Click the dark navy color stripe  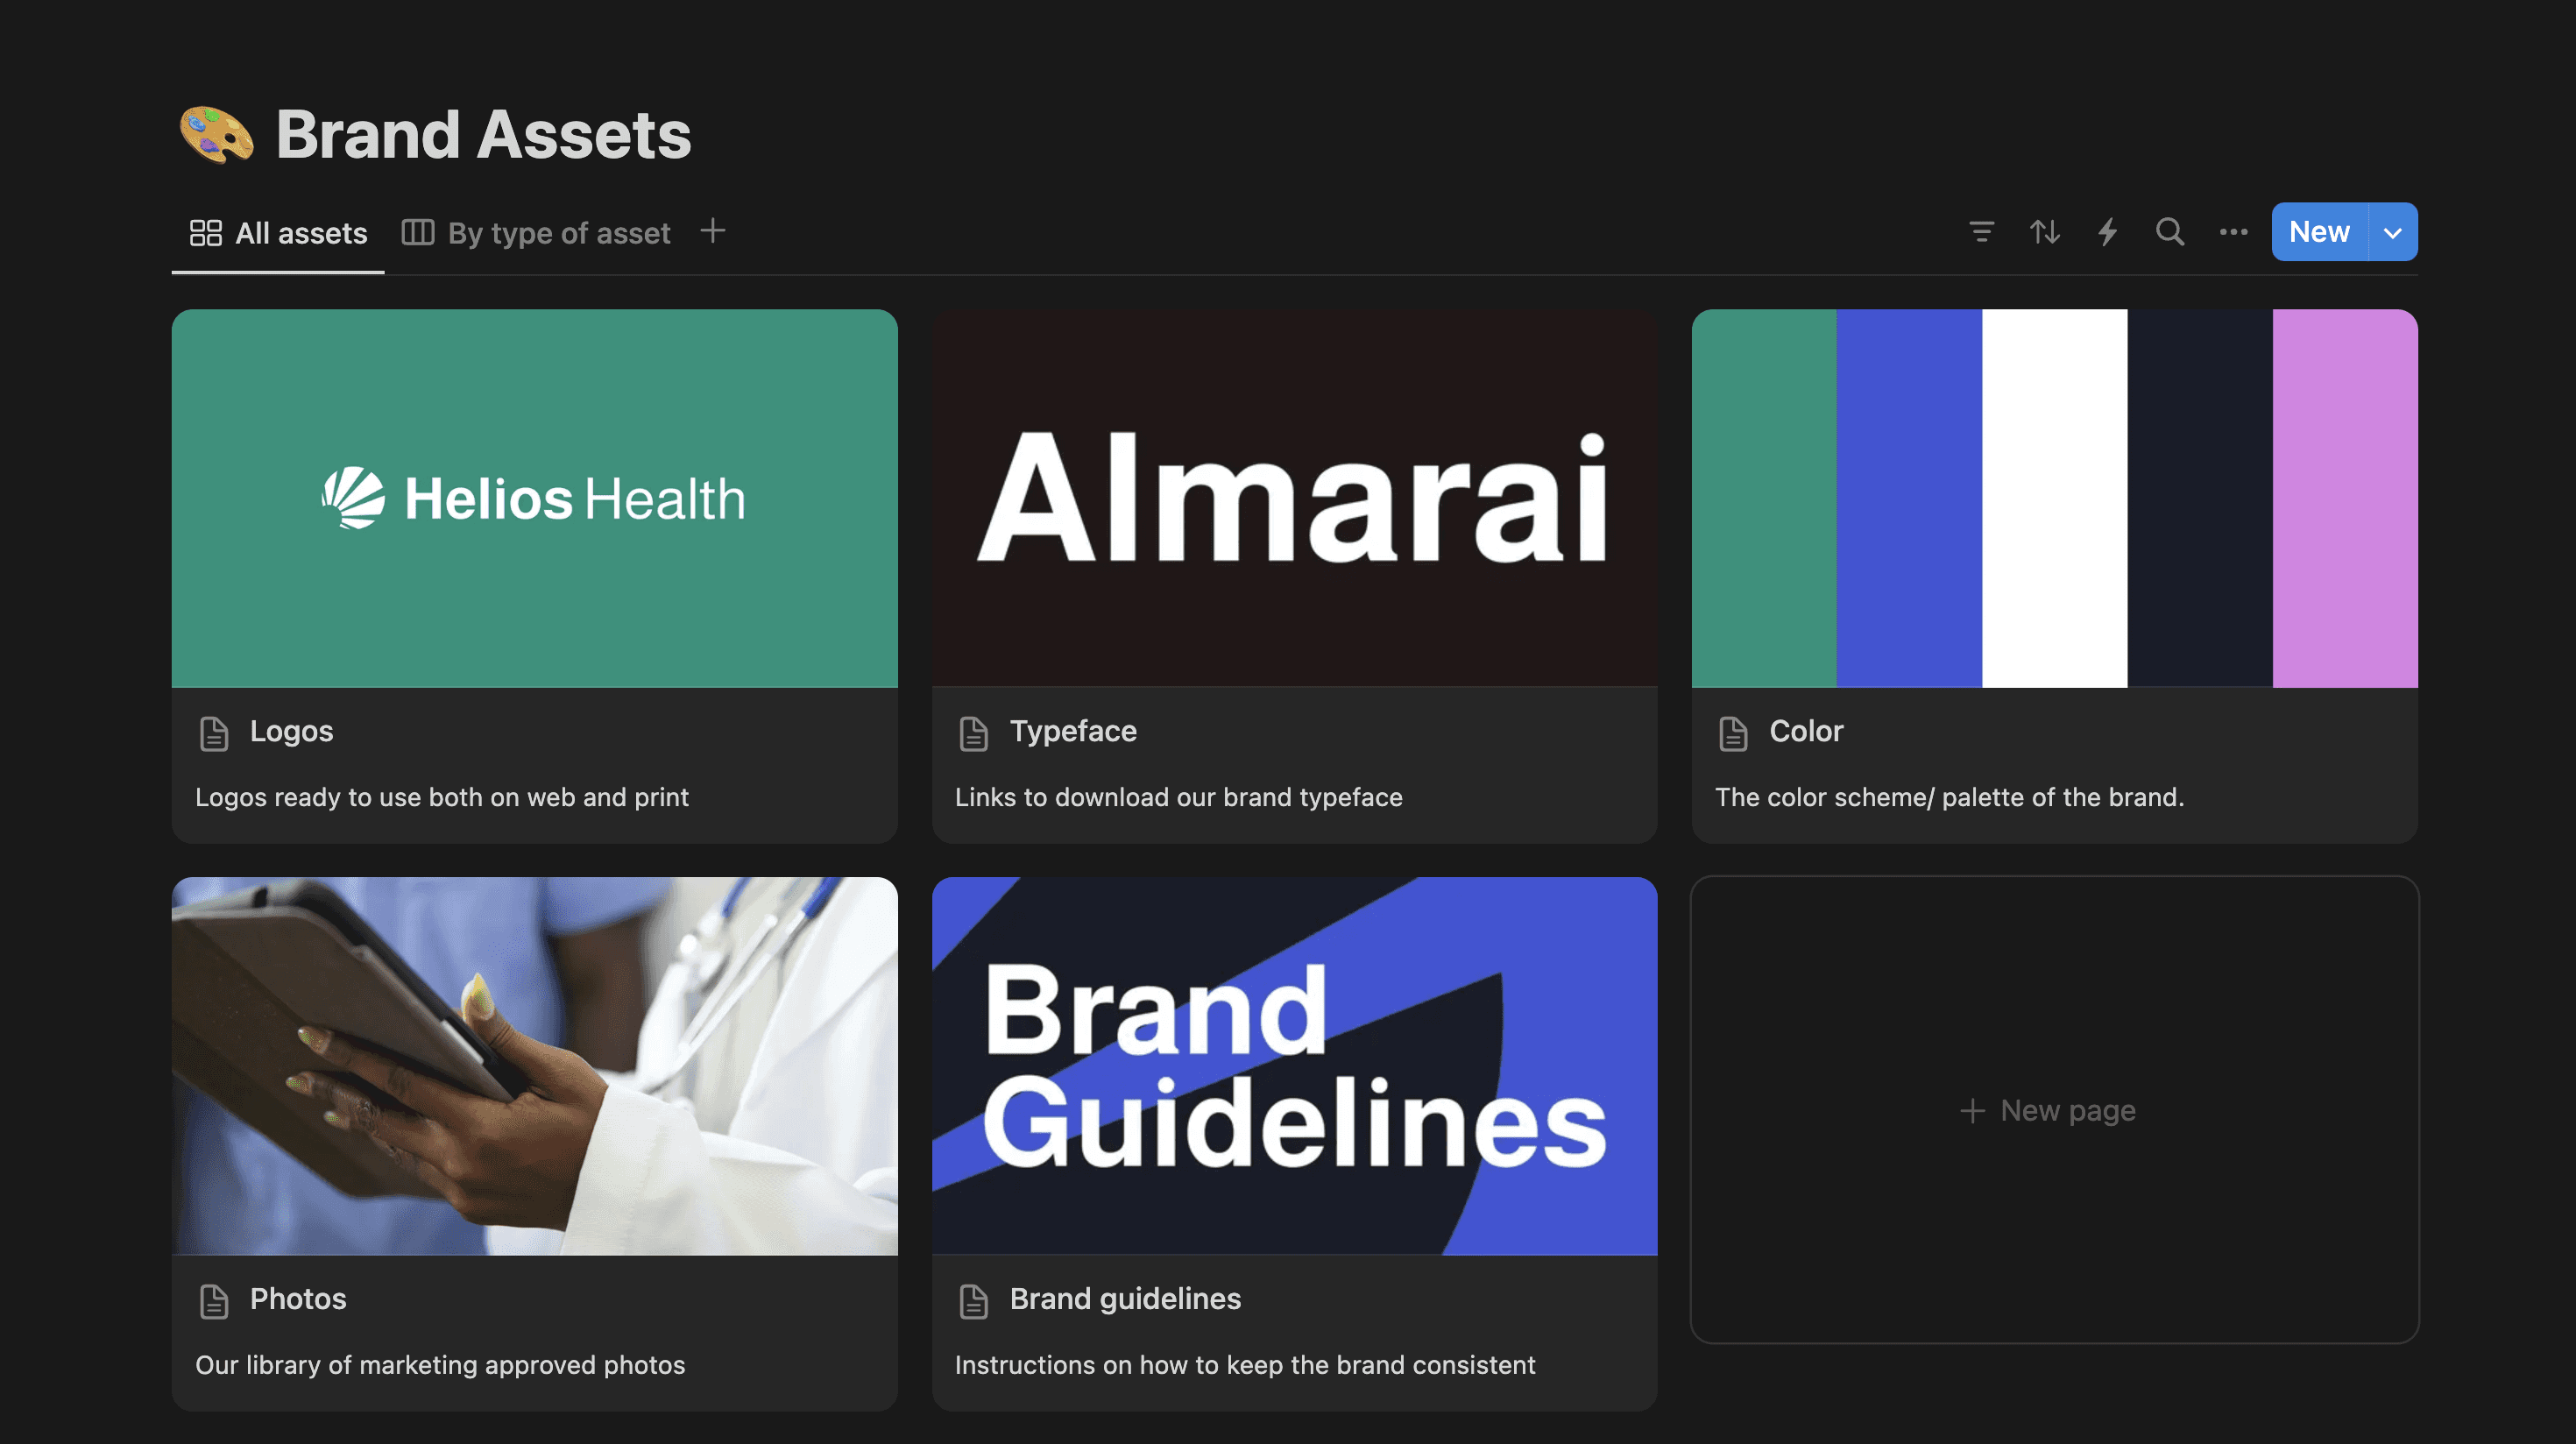pyautogui.click(x=2200, y=498)
